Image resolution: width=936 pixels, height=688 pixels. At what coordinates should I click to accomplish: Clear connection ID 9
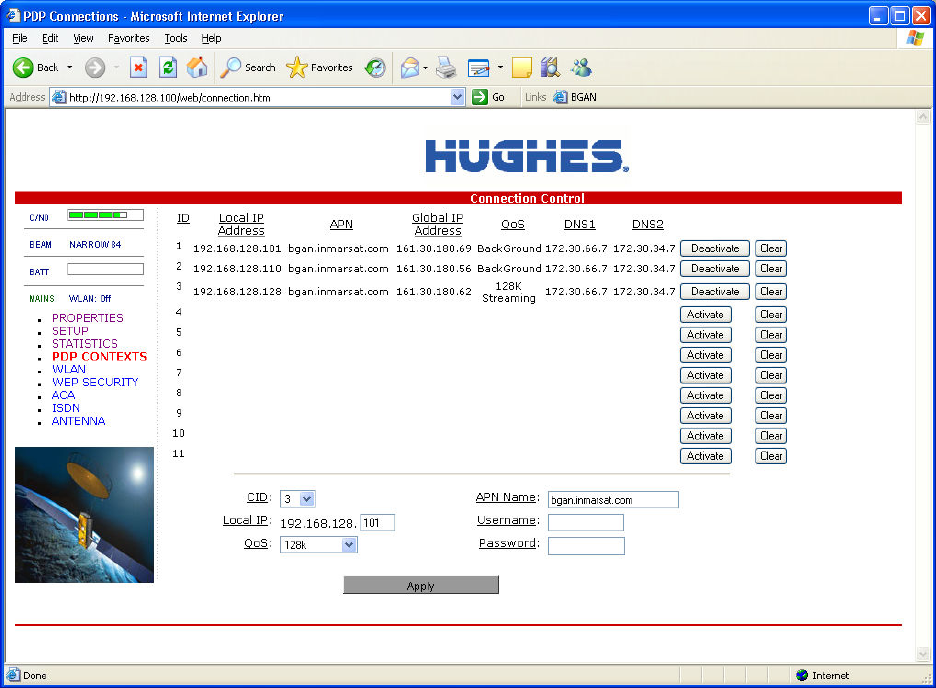coord(771,415)
